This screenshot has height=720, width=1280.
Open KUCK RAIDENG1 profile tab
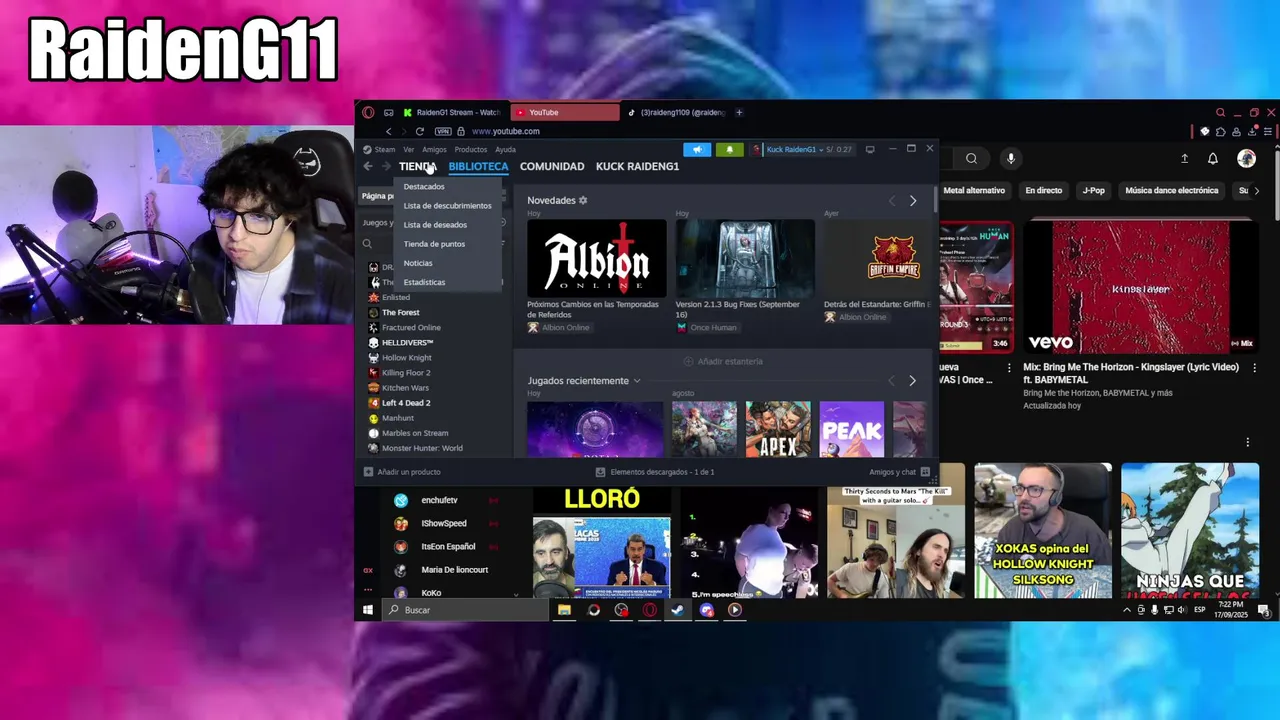click(637, 166)
